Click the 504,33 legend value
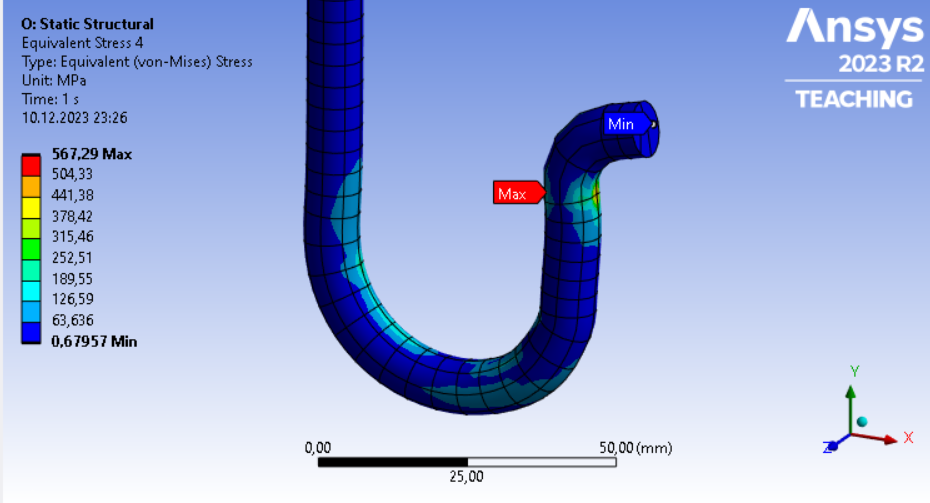The width and height of the screenshot is (930, 503). [x=72, y=174]
